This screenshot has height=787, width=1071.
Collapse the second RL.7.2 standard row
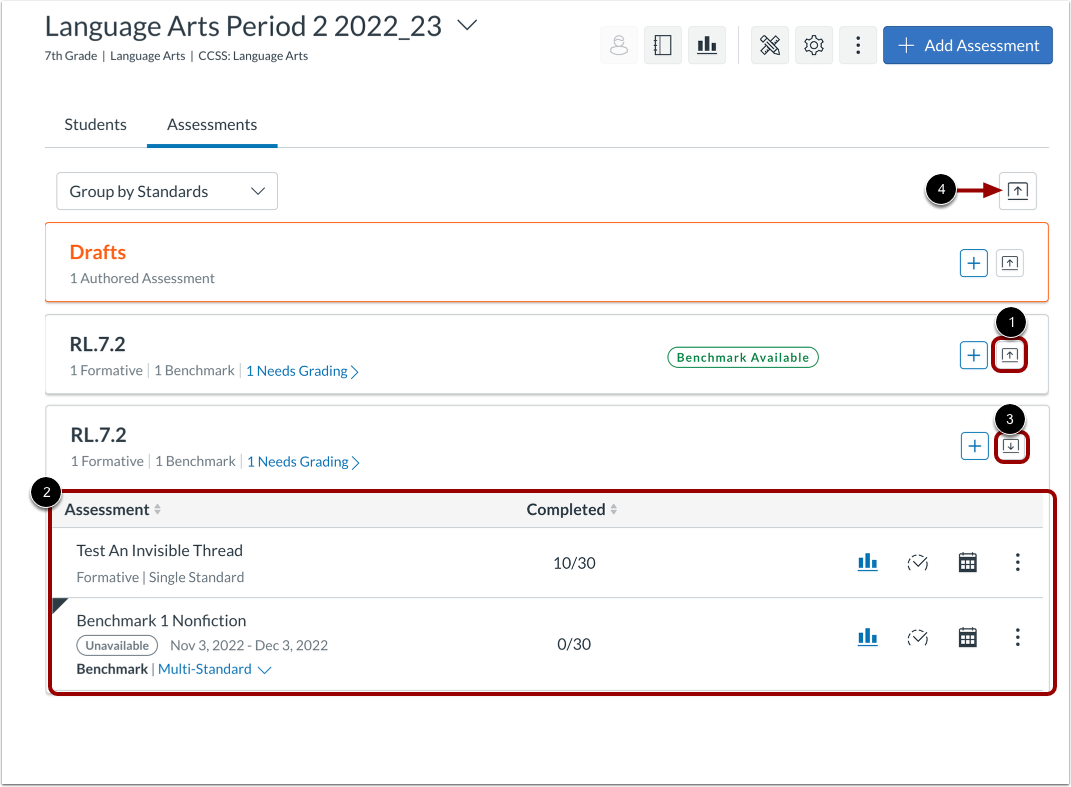pyautogui.click(x=1011, y=447)
